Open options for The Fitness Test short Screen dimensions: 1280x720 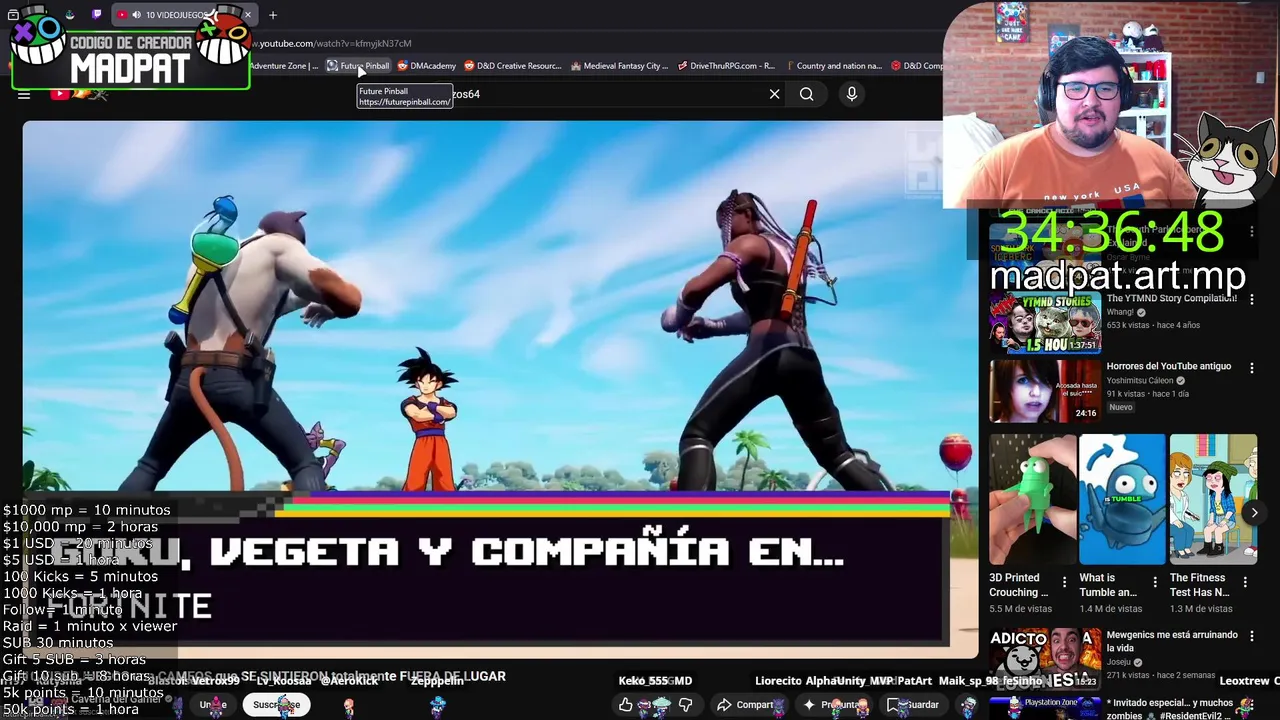point(1245,582)
